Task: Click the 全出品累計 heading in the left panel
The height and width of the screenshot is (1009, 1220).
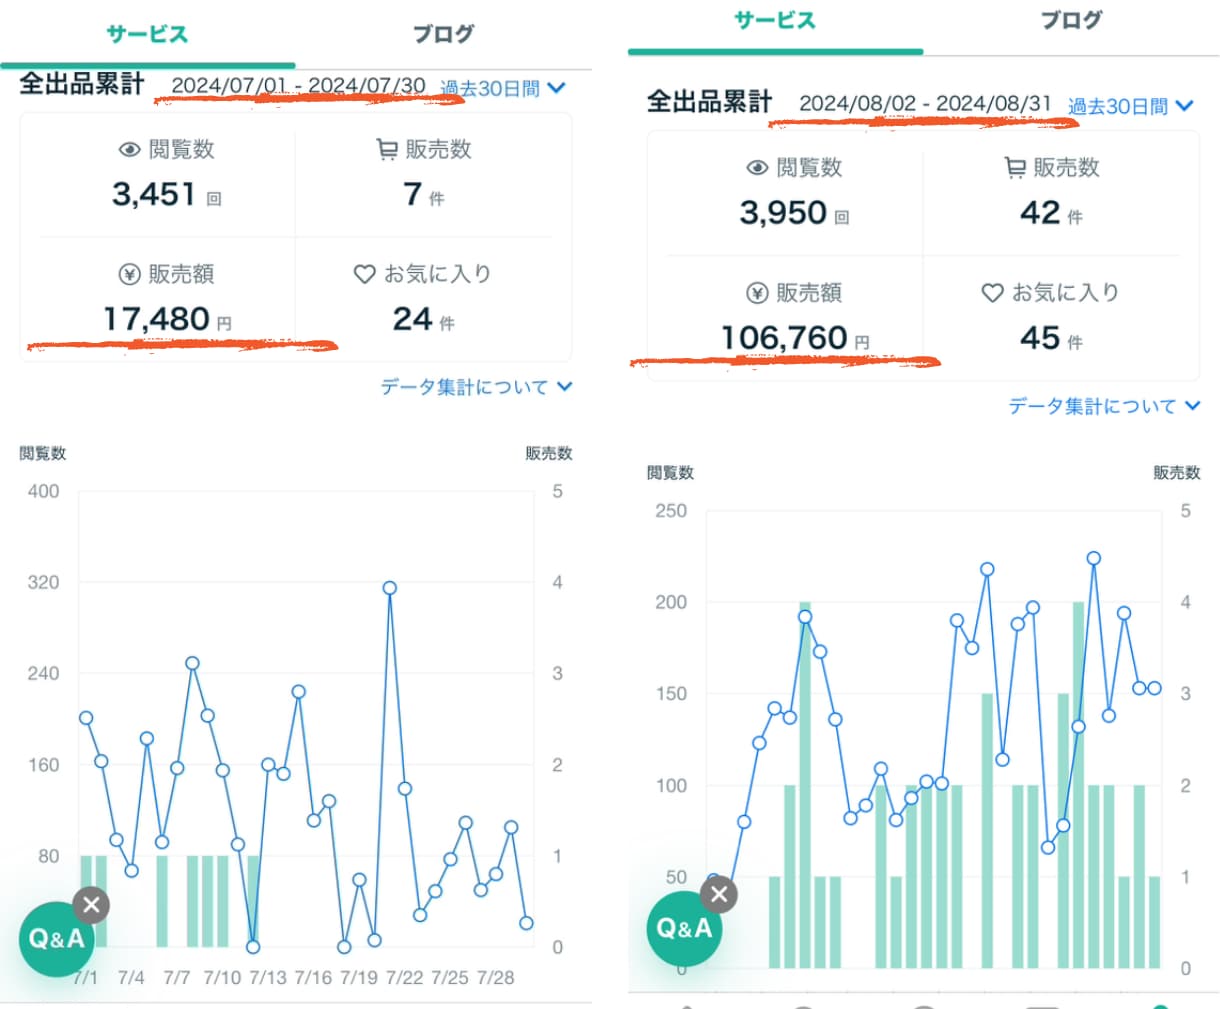Action: (82, 84)
